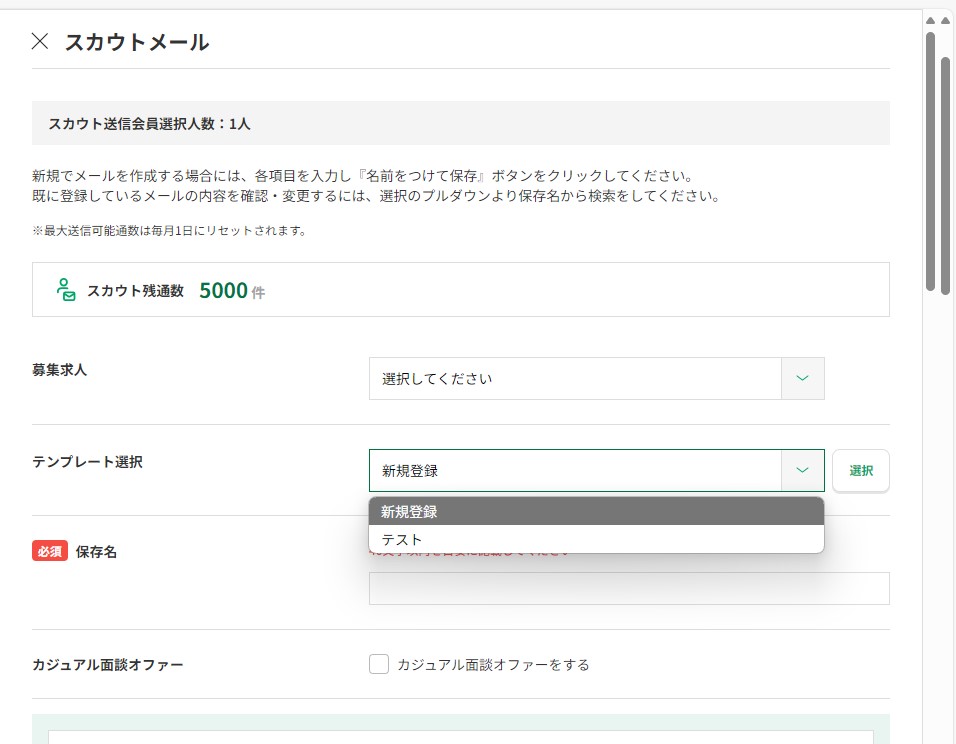This screenshot has height=744, width=956.
Task: Click the scout mail person icon
Action: pos(66,290)
